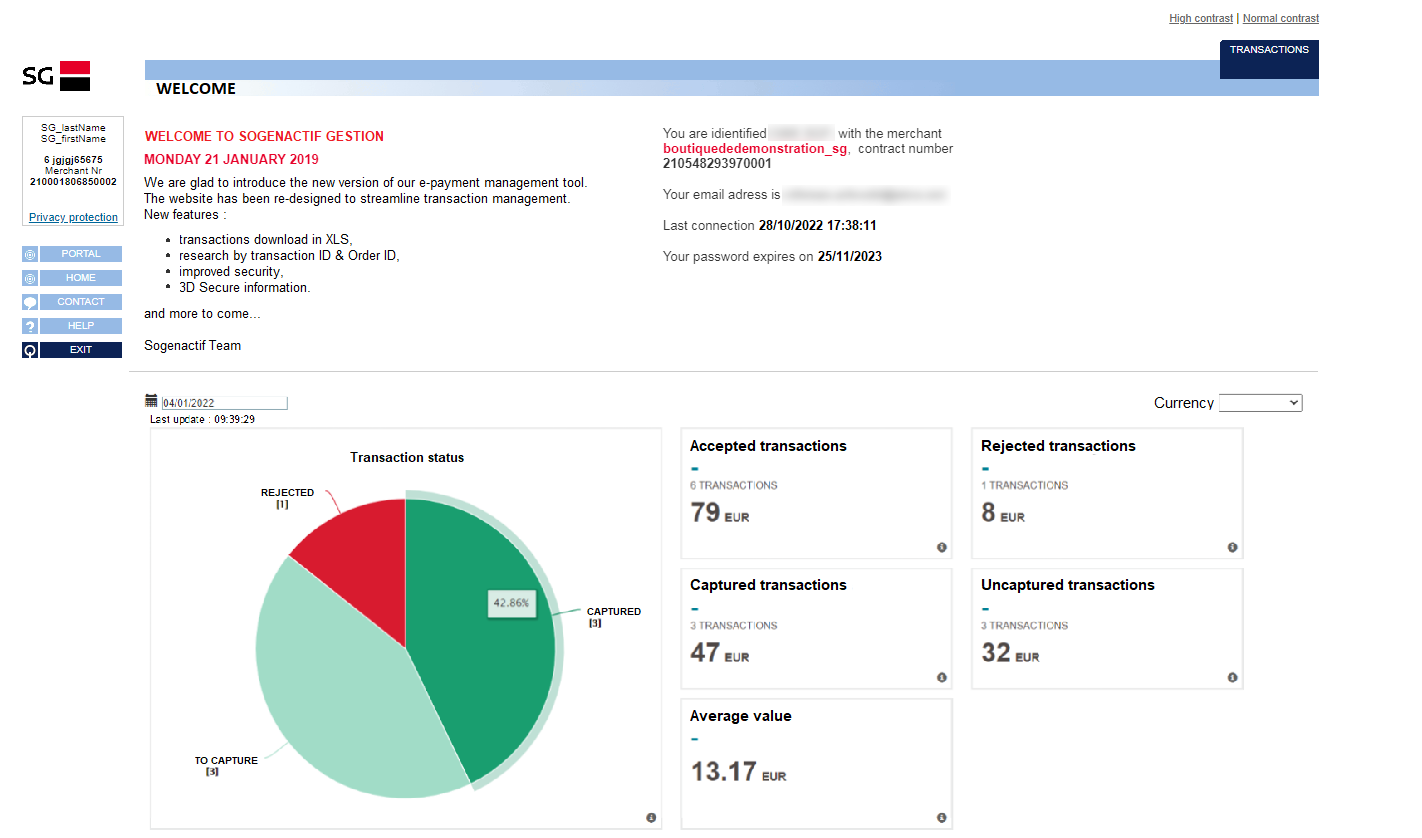Viewport: 1422px width, 838px height.
Task: Switch to High contrast mode
Action: point(1201,18)
